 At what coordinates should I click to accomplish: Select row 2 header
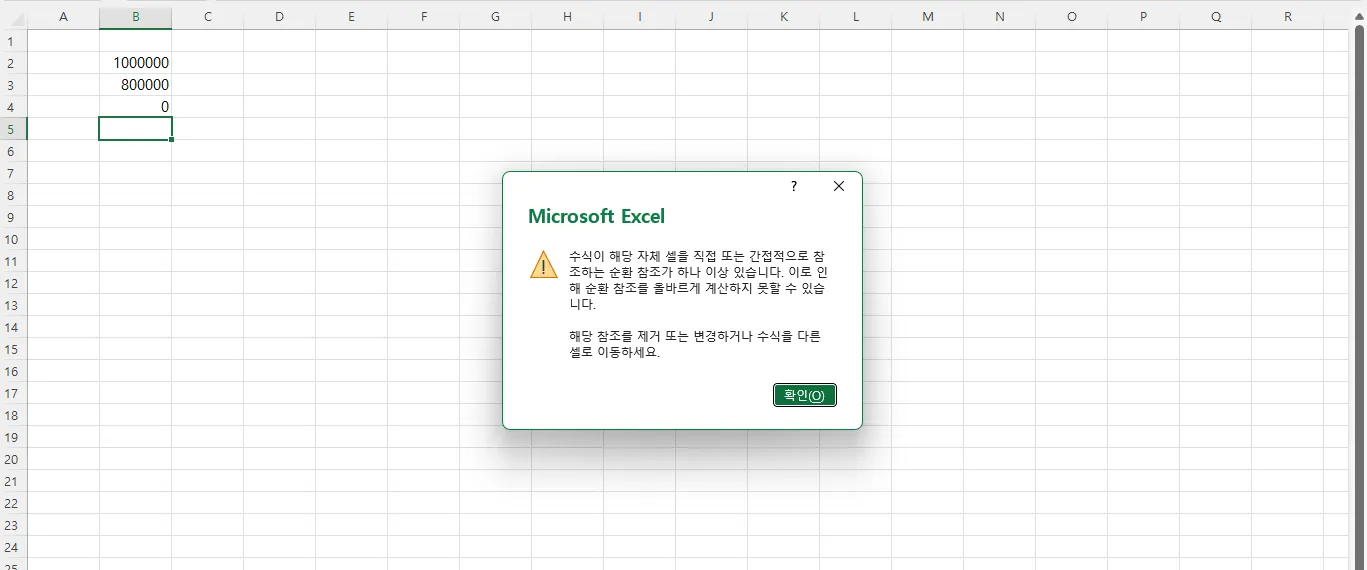point(13,63)
